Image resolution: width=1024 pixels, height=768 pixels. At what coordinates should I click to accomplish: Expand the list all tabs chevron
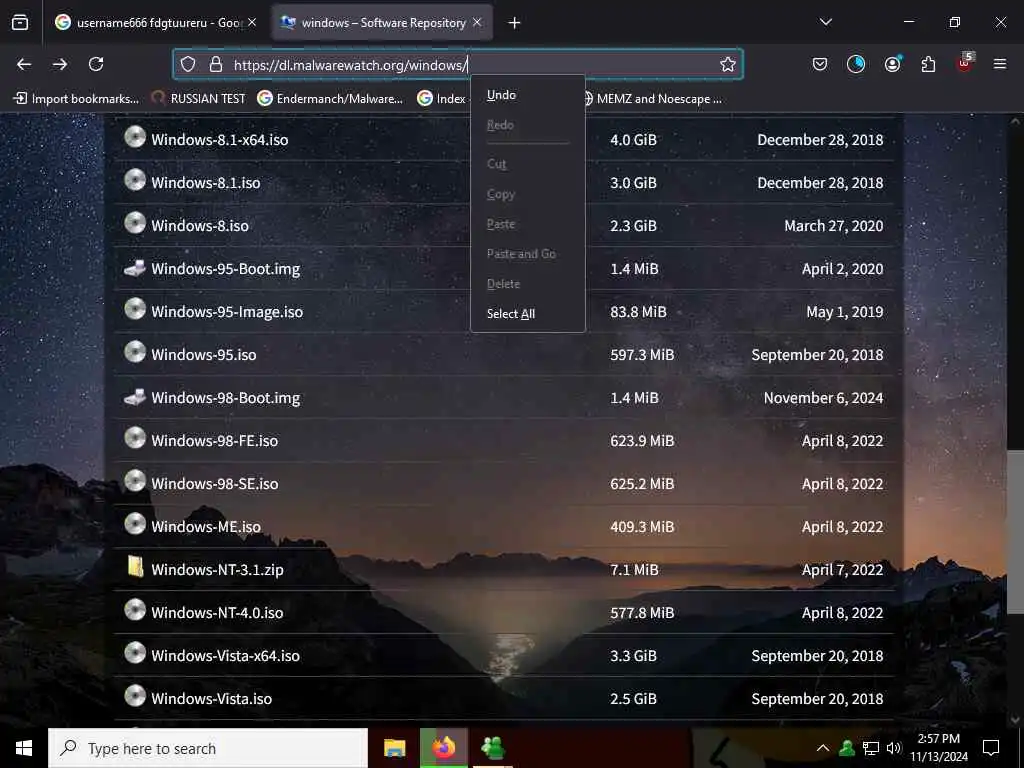tap(825, 22)
